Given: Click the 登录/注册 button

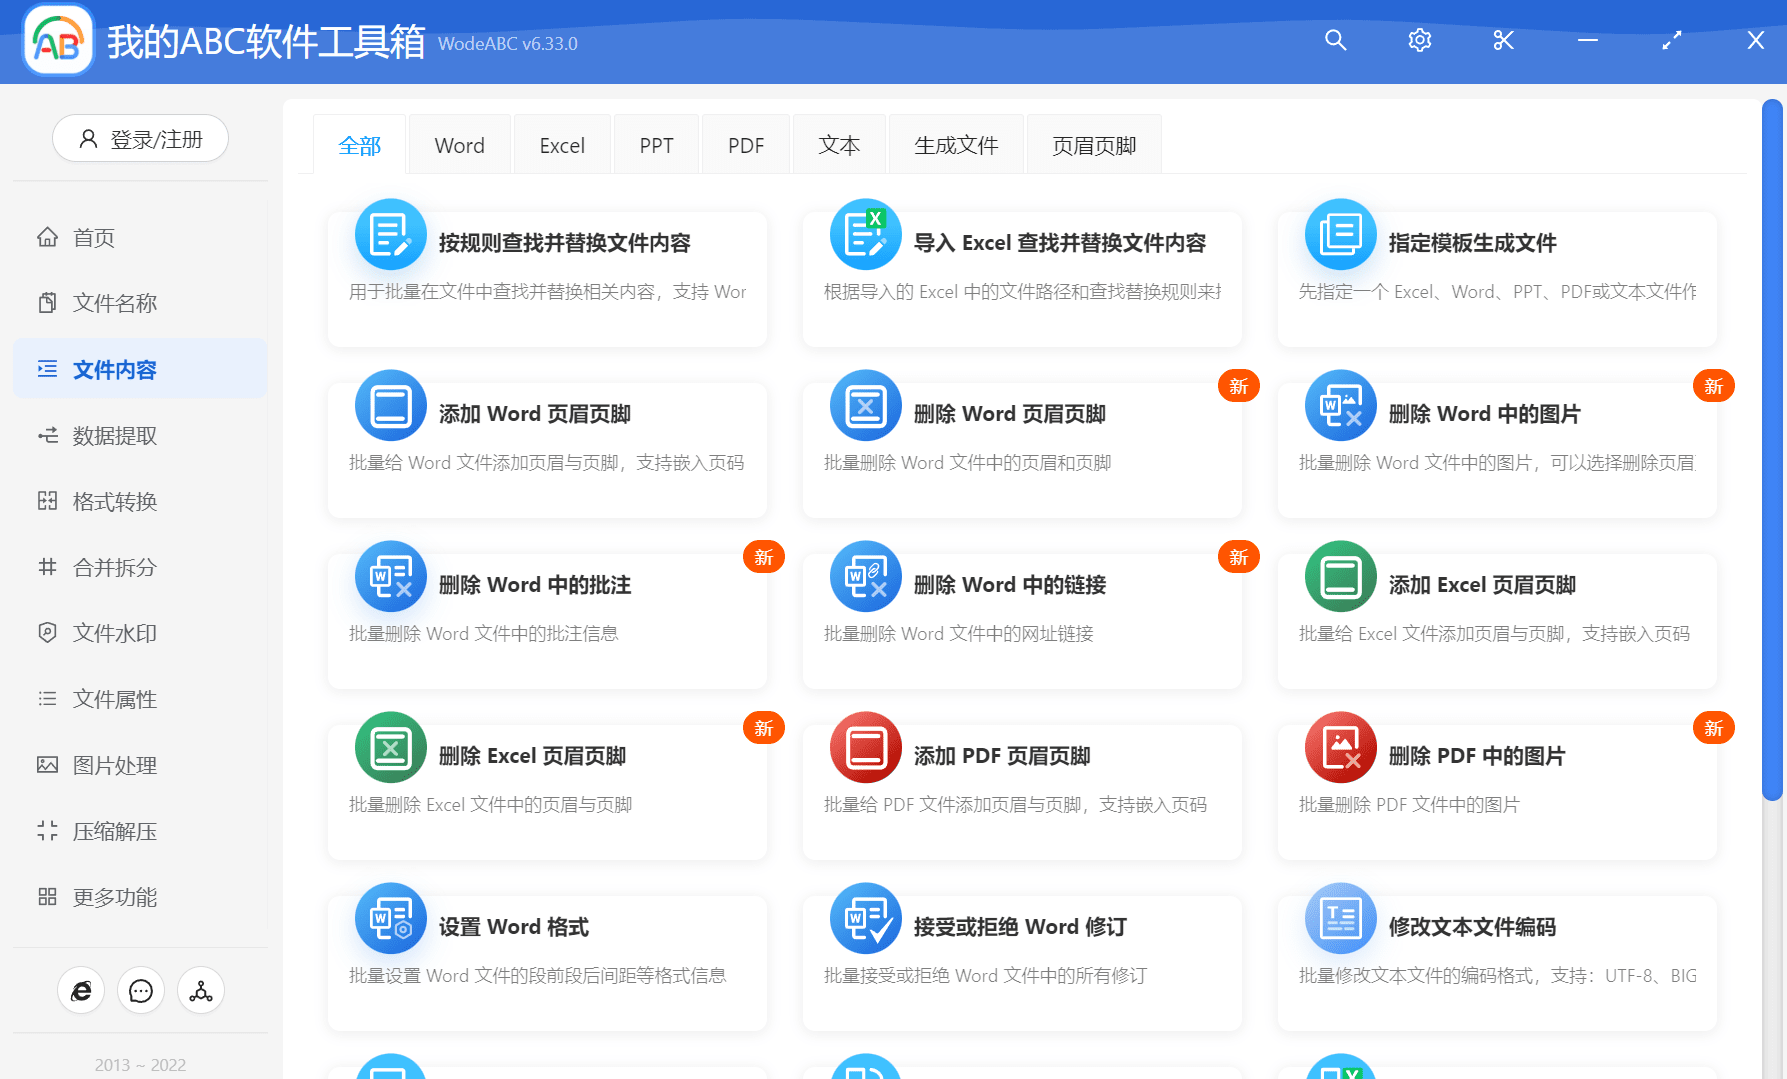Looking at the screenshot, I should [140, 138].
